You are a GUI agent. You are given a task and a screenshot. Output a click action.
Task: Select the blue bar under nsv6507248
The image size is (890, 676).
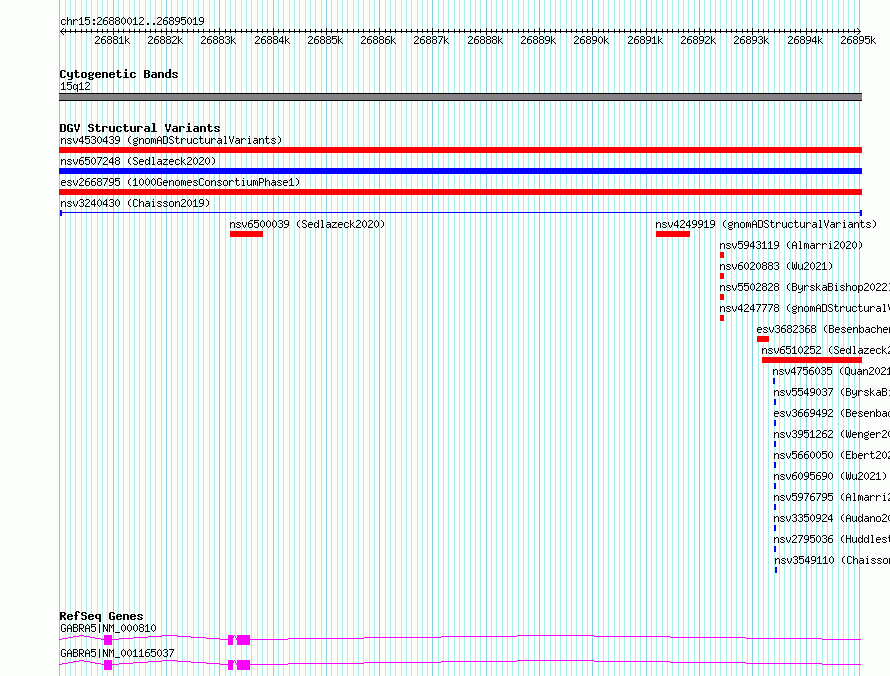point(460,171)
